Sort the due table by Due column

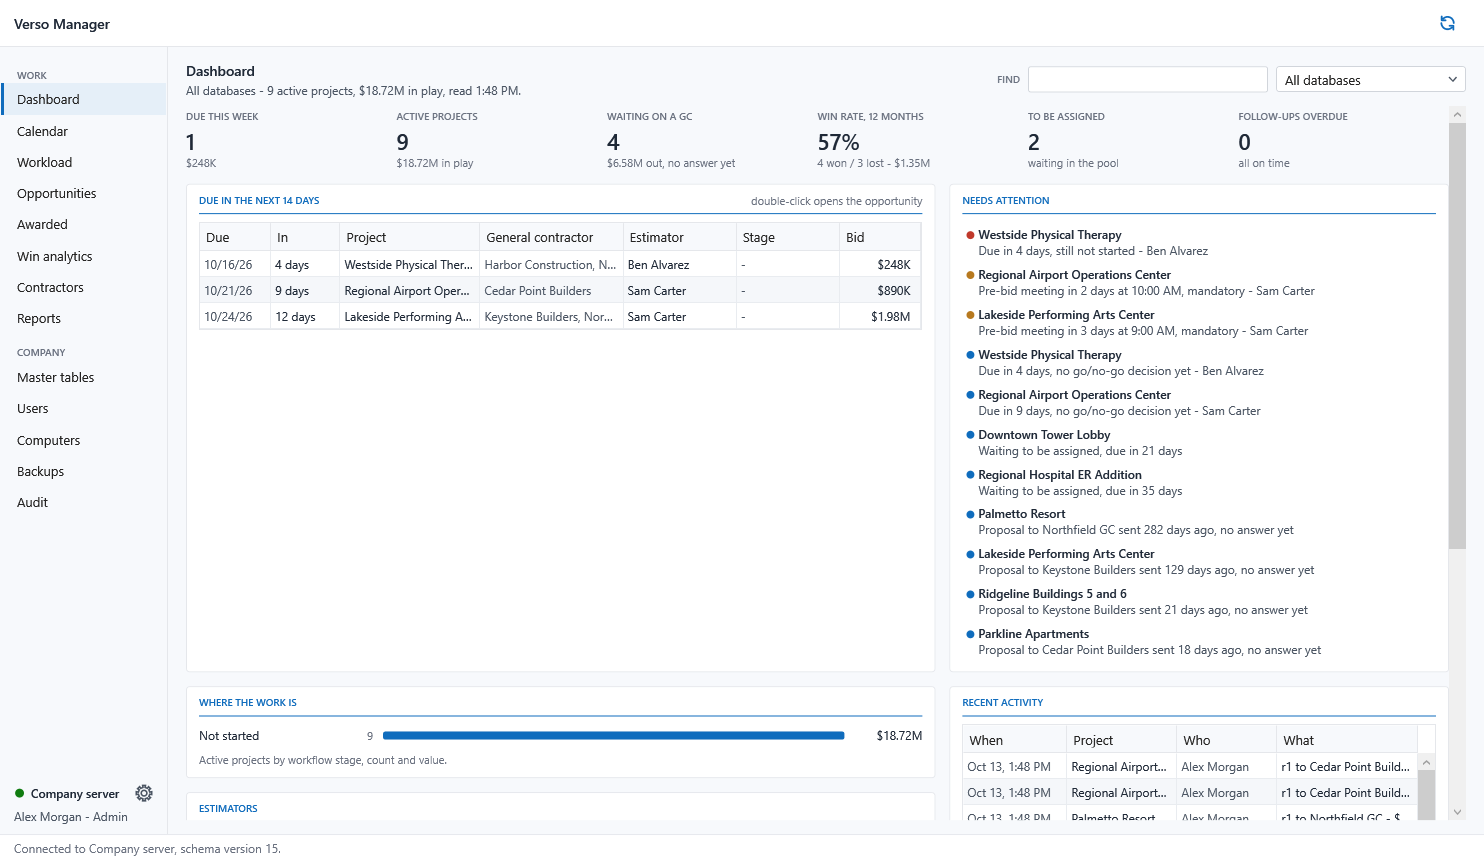pos(235,237)
